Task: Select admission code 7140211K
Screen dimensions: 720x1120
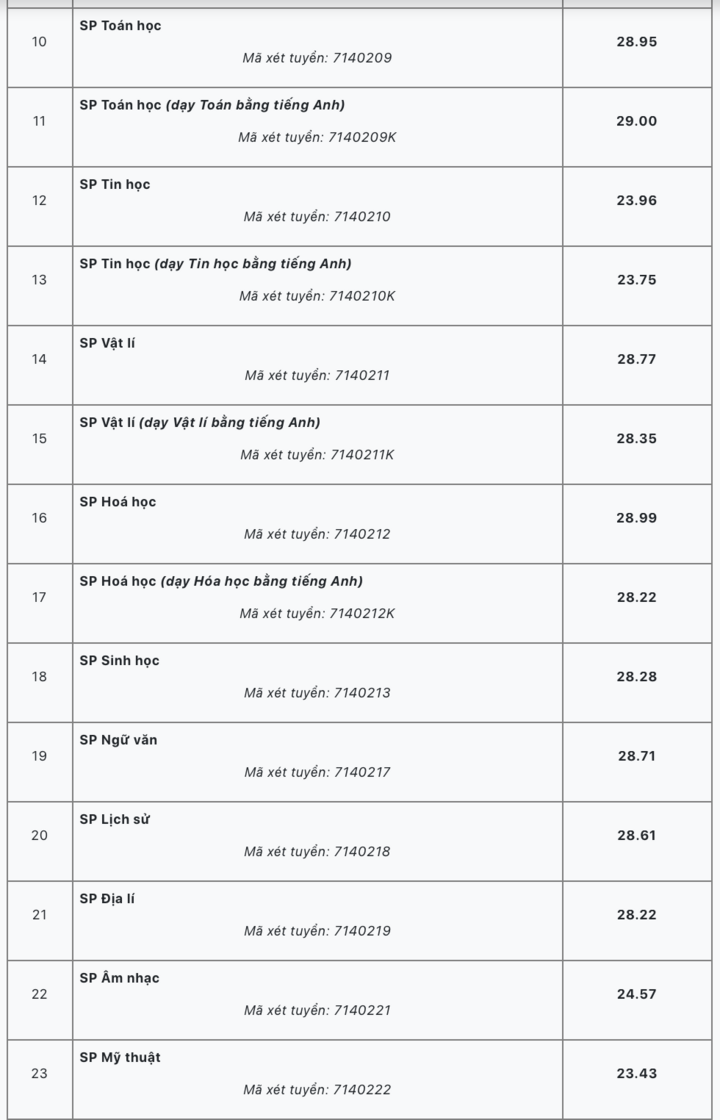Action: coord(317,455)
